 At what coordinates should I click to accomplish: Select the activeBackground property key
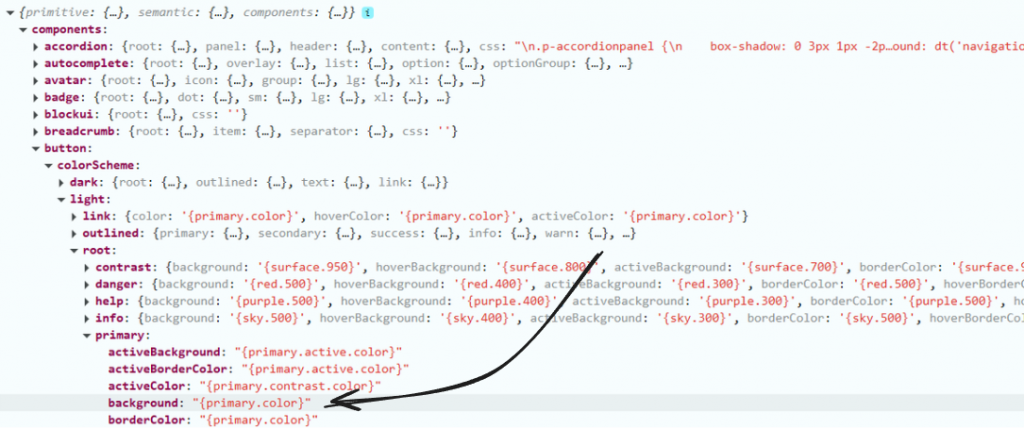162,352
